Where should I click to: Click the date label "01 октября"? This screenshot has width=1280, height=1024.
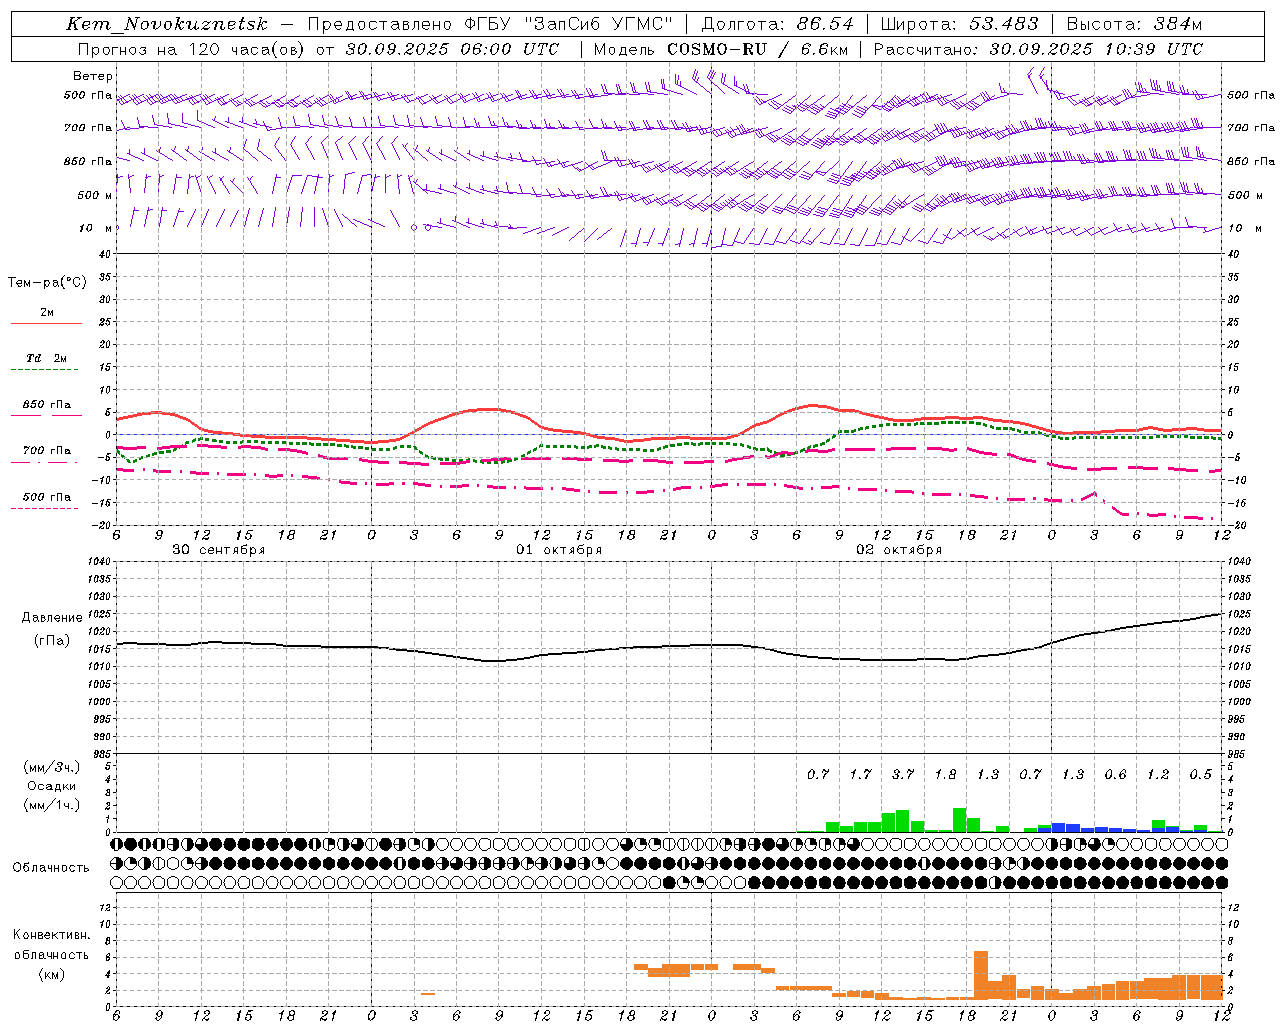[x=559, y=550]
